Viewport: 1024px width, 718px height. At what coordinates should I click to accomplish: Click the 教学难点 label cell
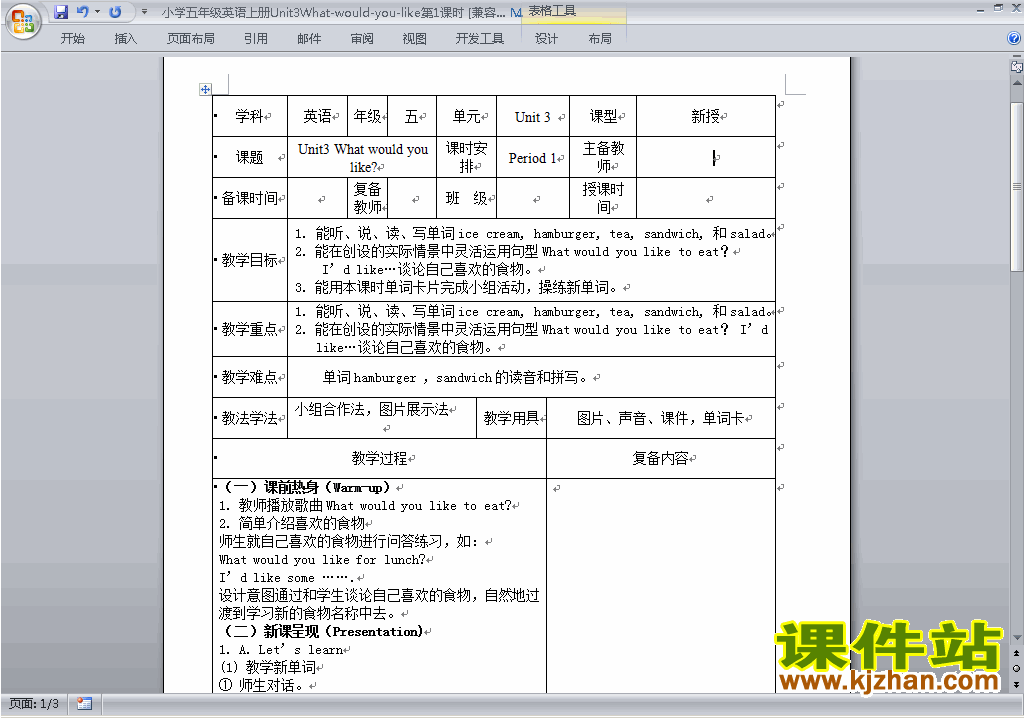tap(250, 378)
